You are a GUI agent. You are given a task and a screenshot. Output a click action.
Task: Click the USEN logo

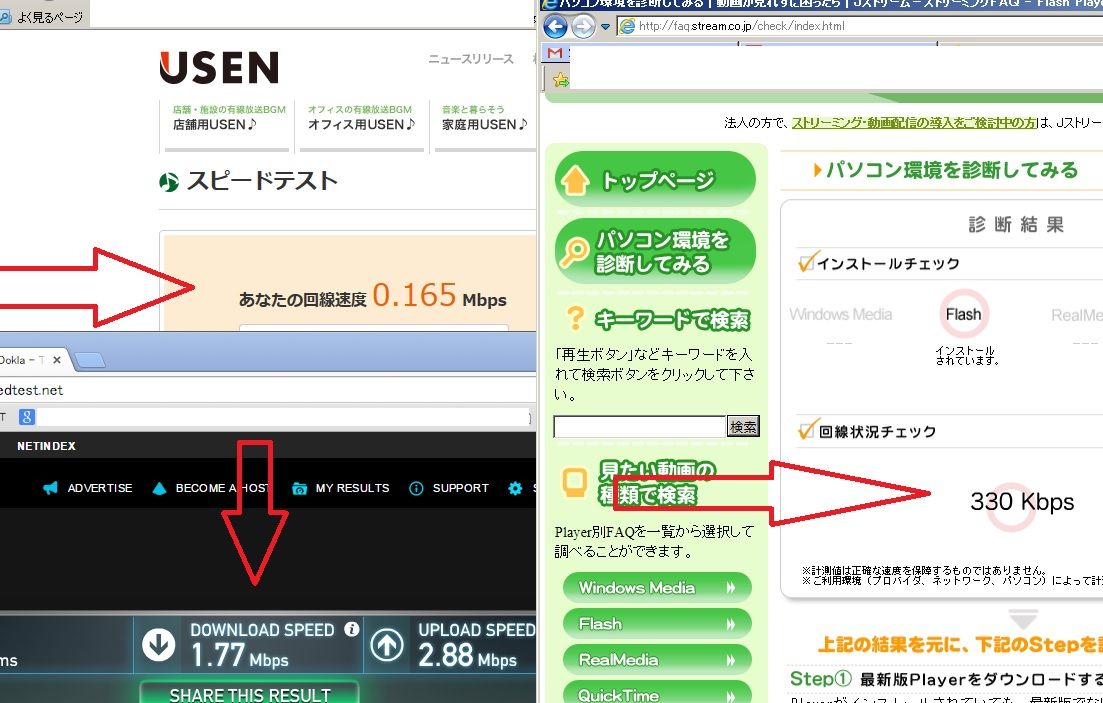pyautogui.click(x=219, y=68)
